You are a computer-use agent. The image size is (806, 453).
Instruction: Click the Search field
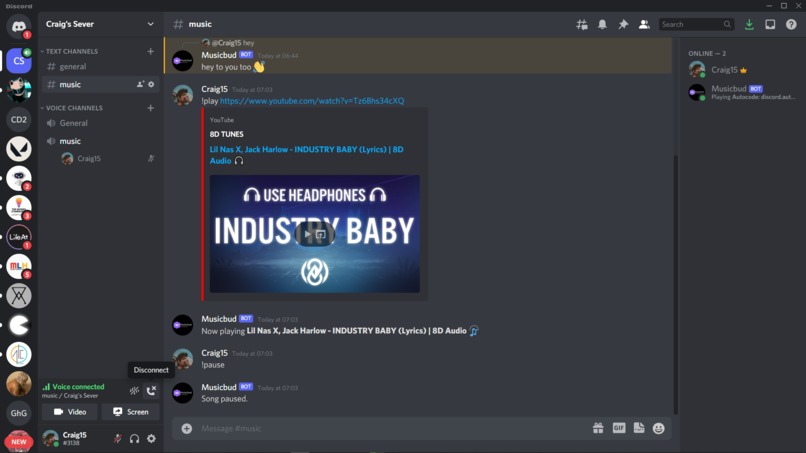(696, 24)
